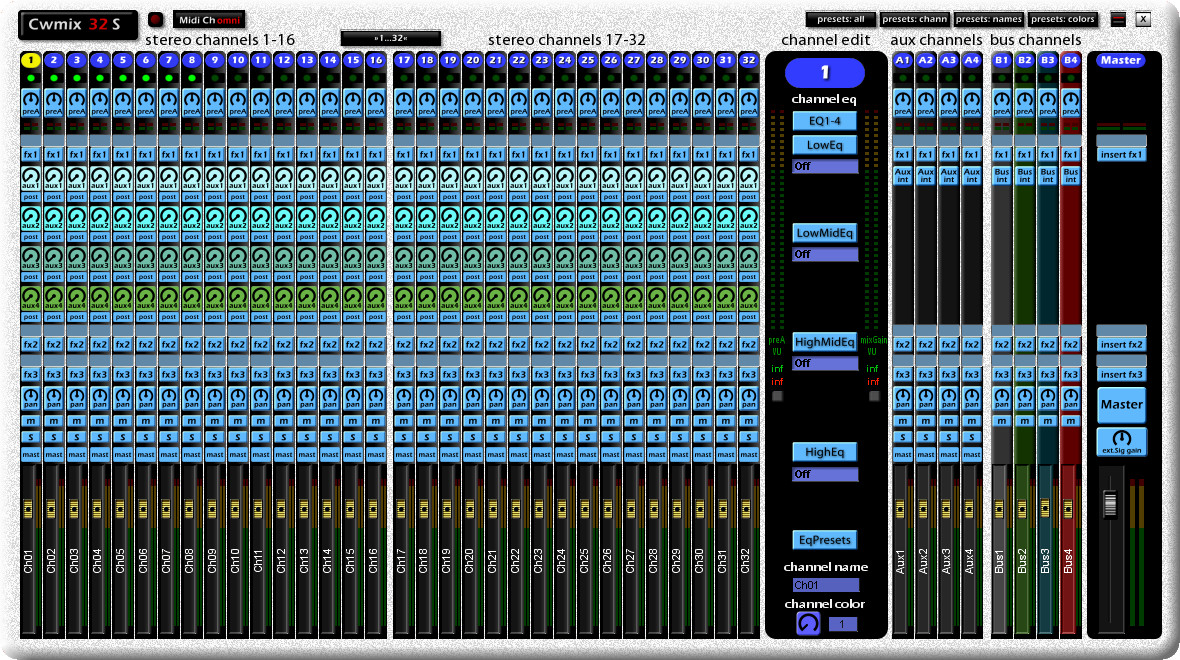The width and height of the screenshot is (1180, 660).
Task: Click the aux1 send knob on channel 5
Action: 121,175
